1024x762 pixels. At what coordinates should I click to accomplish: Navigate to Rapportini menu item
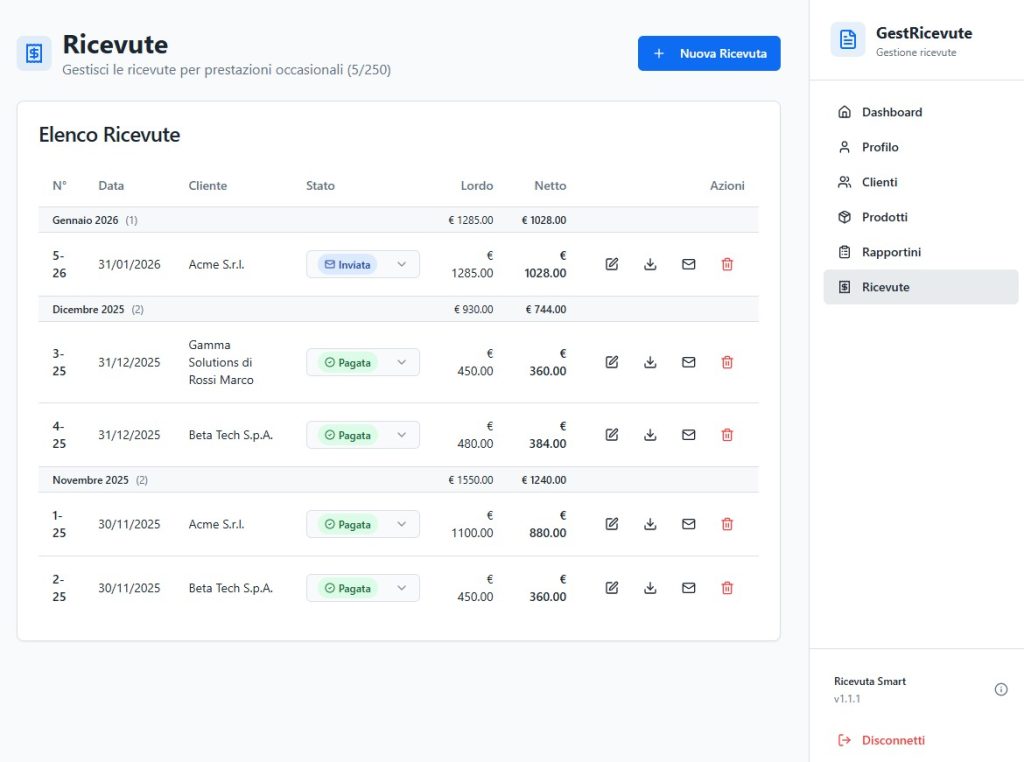[x=891, y=252]
